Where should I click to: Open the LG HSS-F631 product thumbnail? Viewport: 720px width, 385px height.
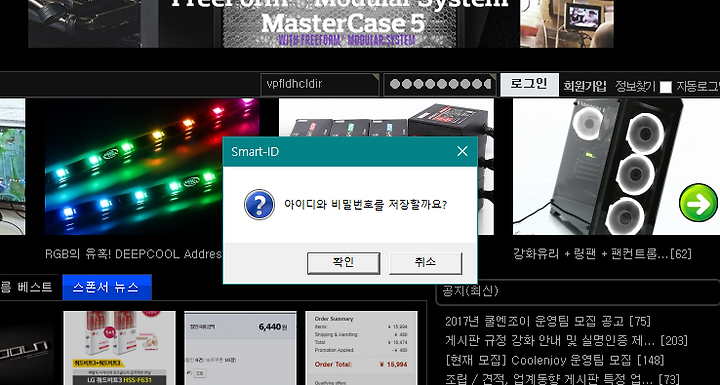coord(119,348)
